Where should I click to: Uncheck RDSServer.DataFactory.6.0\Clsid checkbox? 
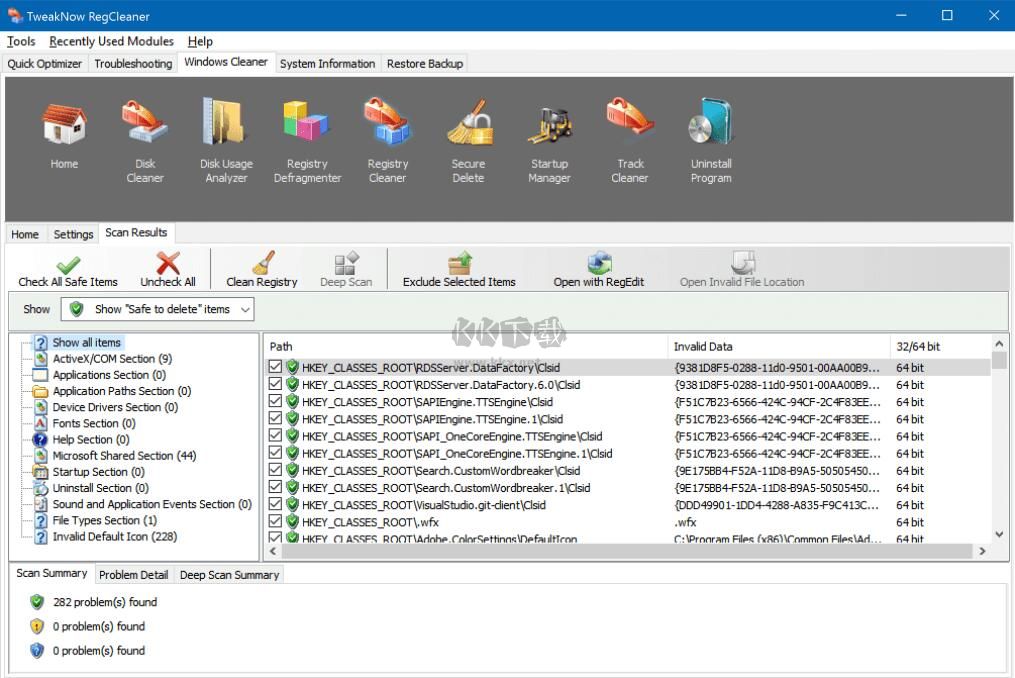275,384
